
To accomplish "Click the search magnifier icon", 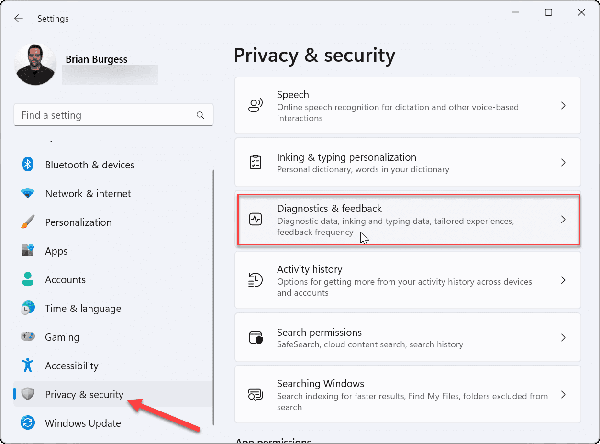I will [194, 116].
